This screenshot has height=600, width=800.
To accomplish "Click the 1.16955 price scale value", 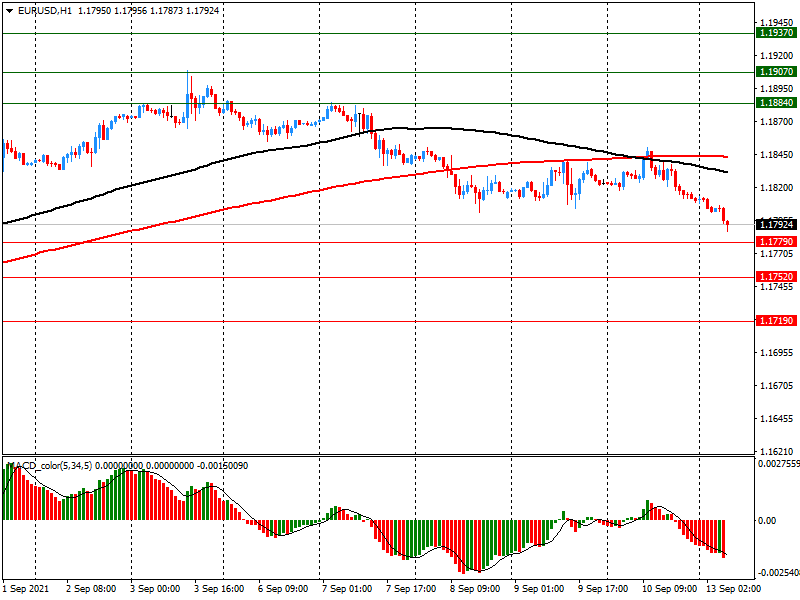I will (777, 353).
